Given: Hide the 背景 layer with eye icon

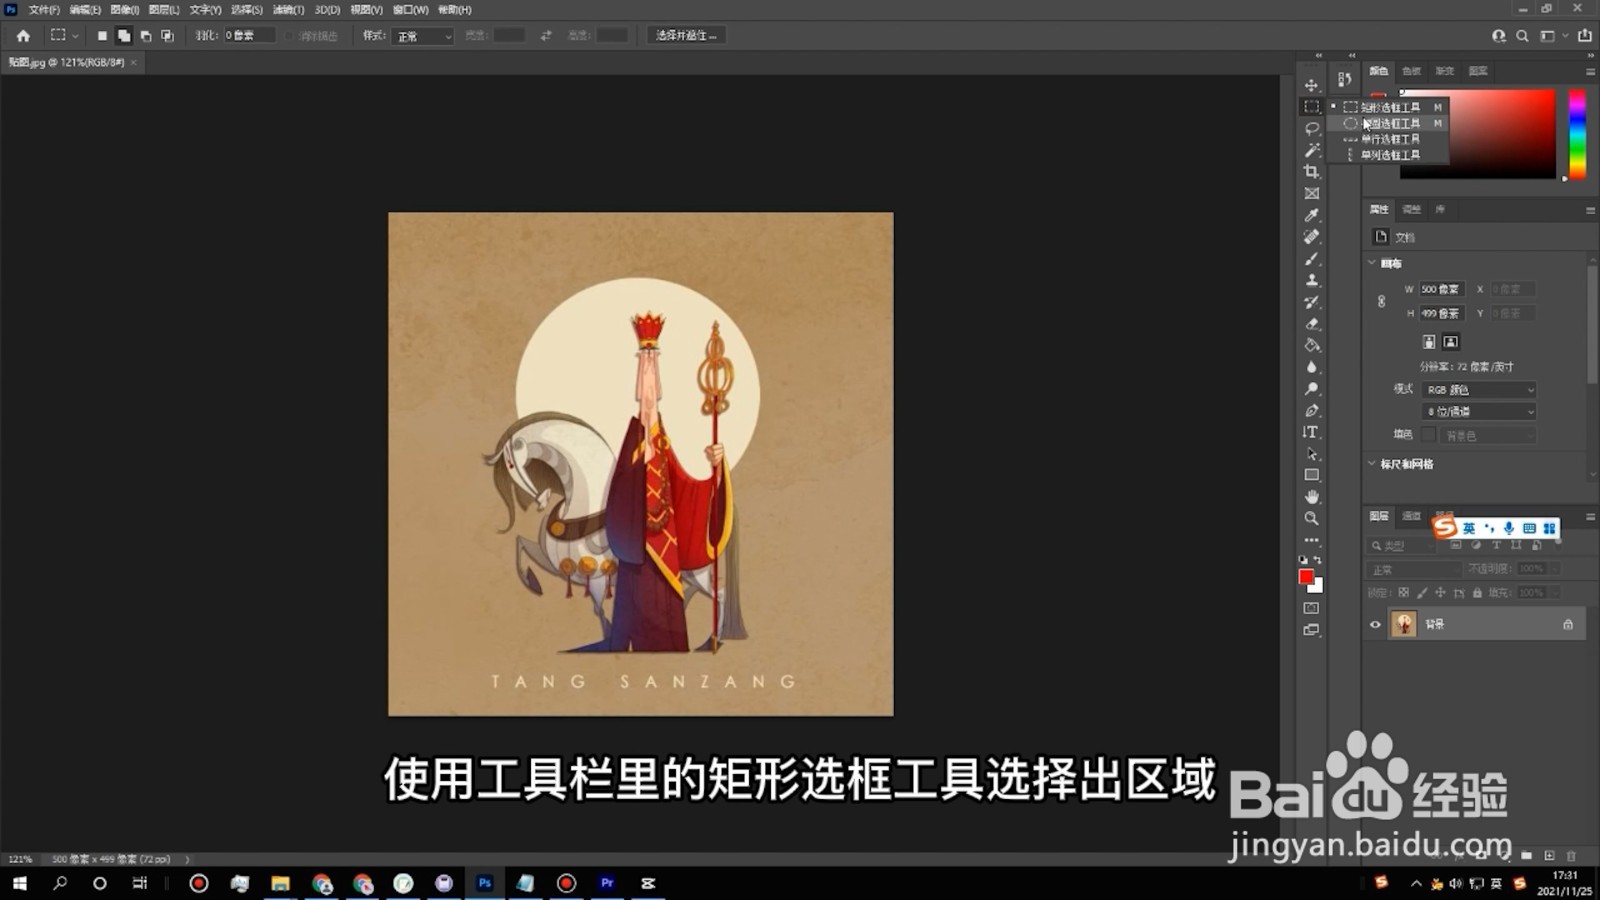Looking at the screenshot, I should 1375,625.
